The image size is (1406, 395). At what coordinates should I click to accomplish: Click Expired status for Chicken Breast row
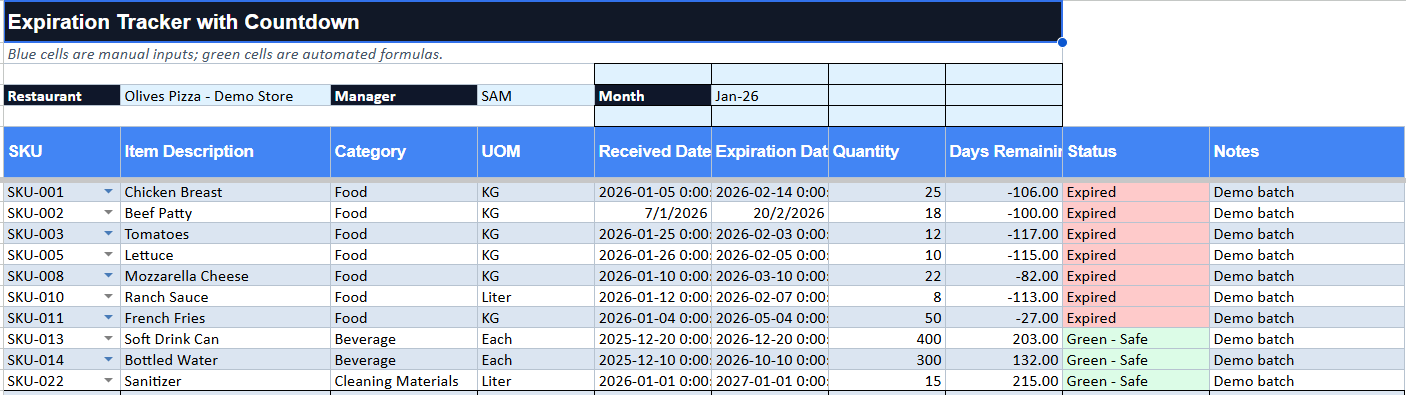pos(1136,192)
